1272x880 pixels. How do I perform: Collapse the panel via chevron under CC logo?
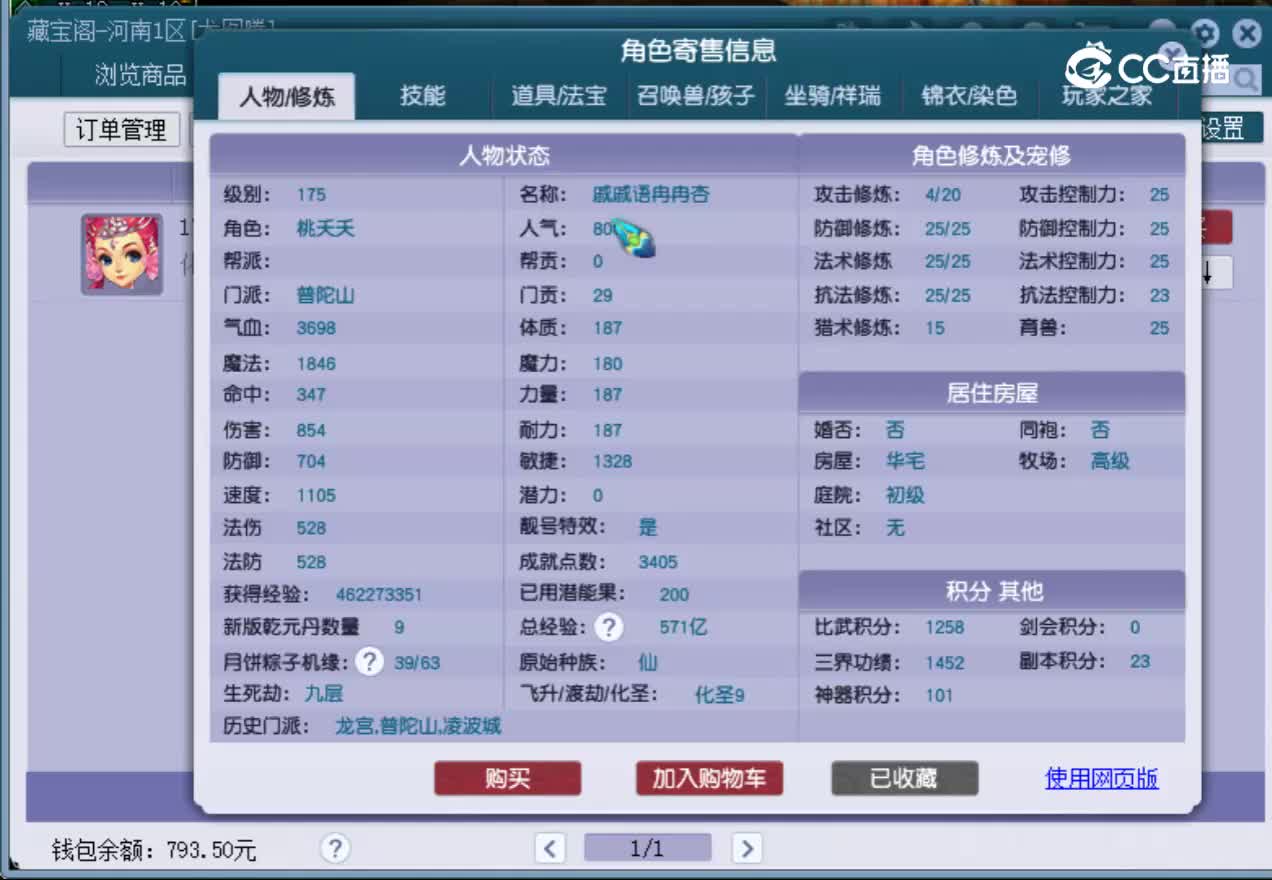1171,53
